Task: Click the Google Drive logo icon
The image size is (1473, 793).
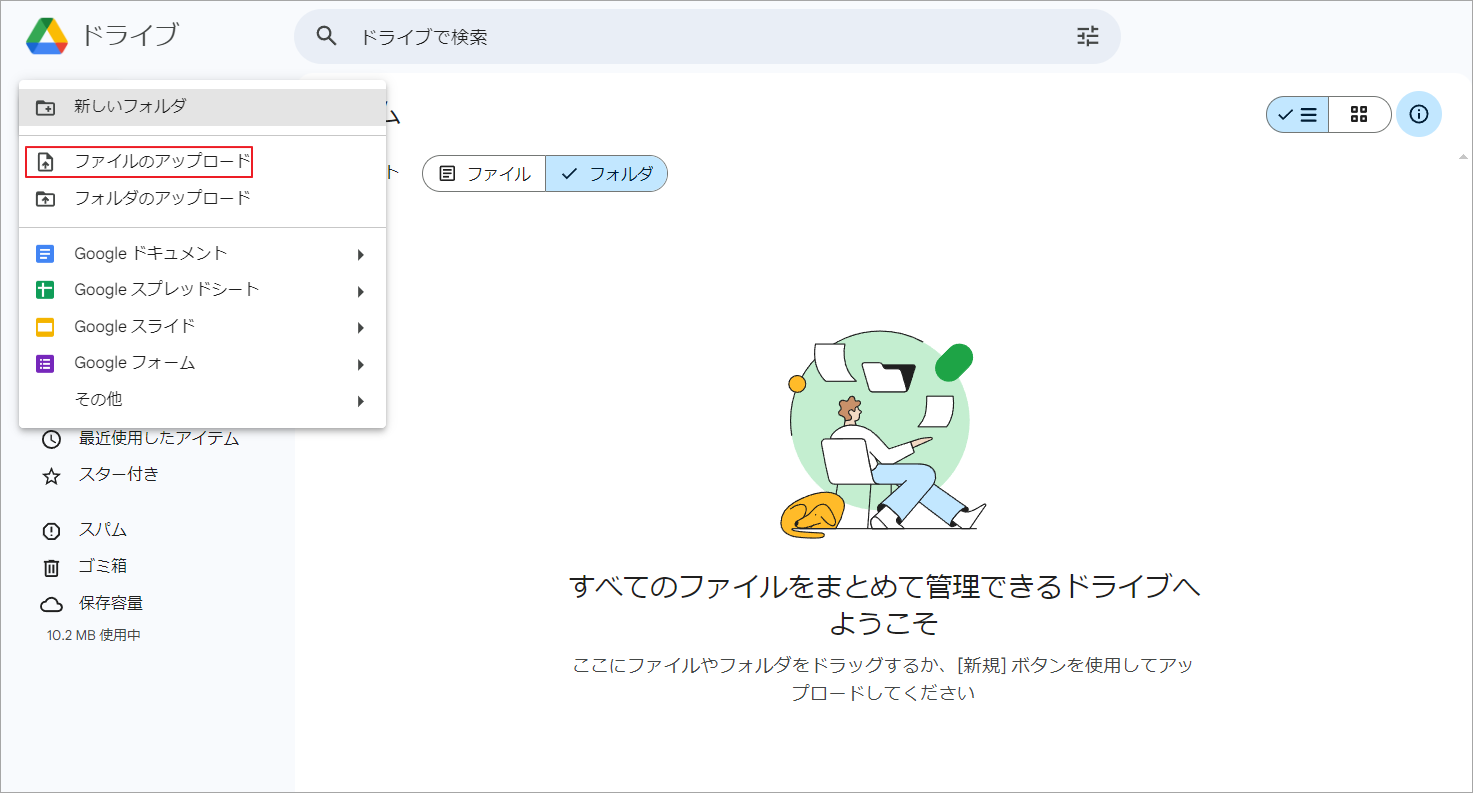Action: coord(47,36)
